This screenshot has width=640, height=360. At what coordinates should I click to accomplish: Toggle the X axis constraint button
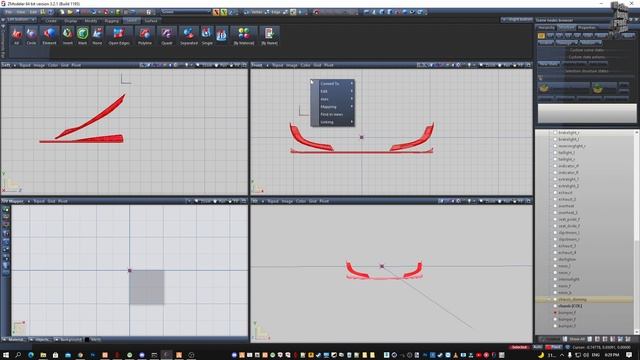(x=216, y=12)
